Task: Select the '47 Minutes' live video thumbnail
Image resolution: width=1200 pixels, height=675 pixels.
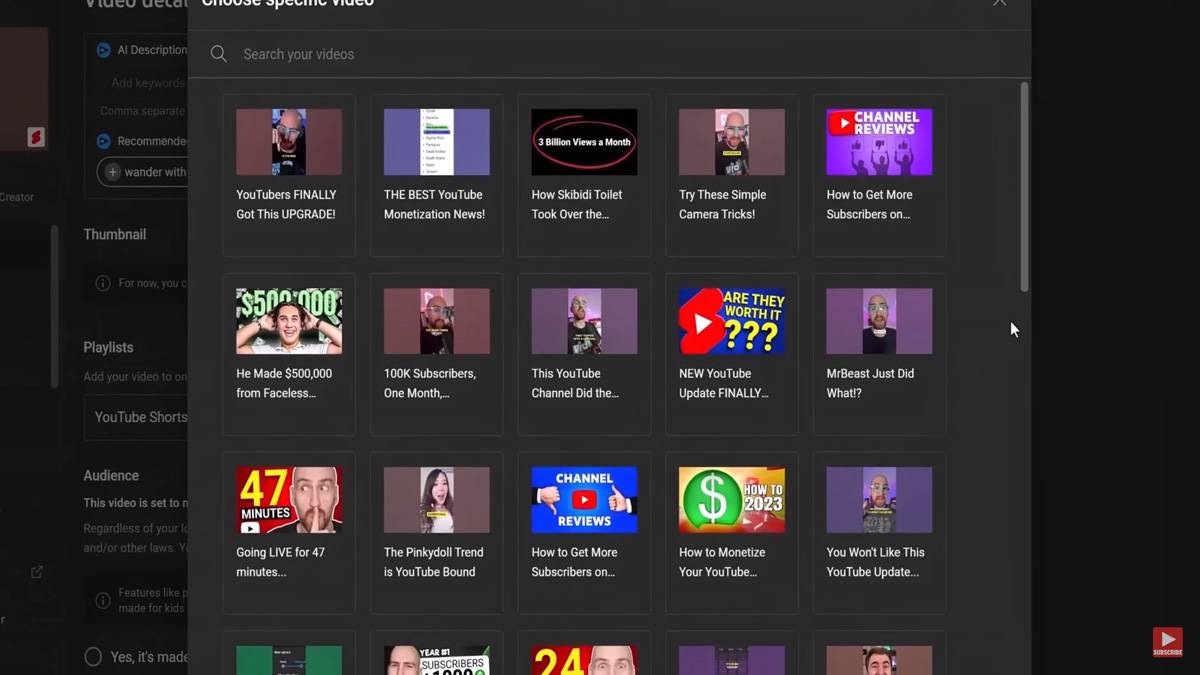Action: pyautogui.click(x=289, y=500)
